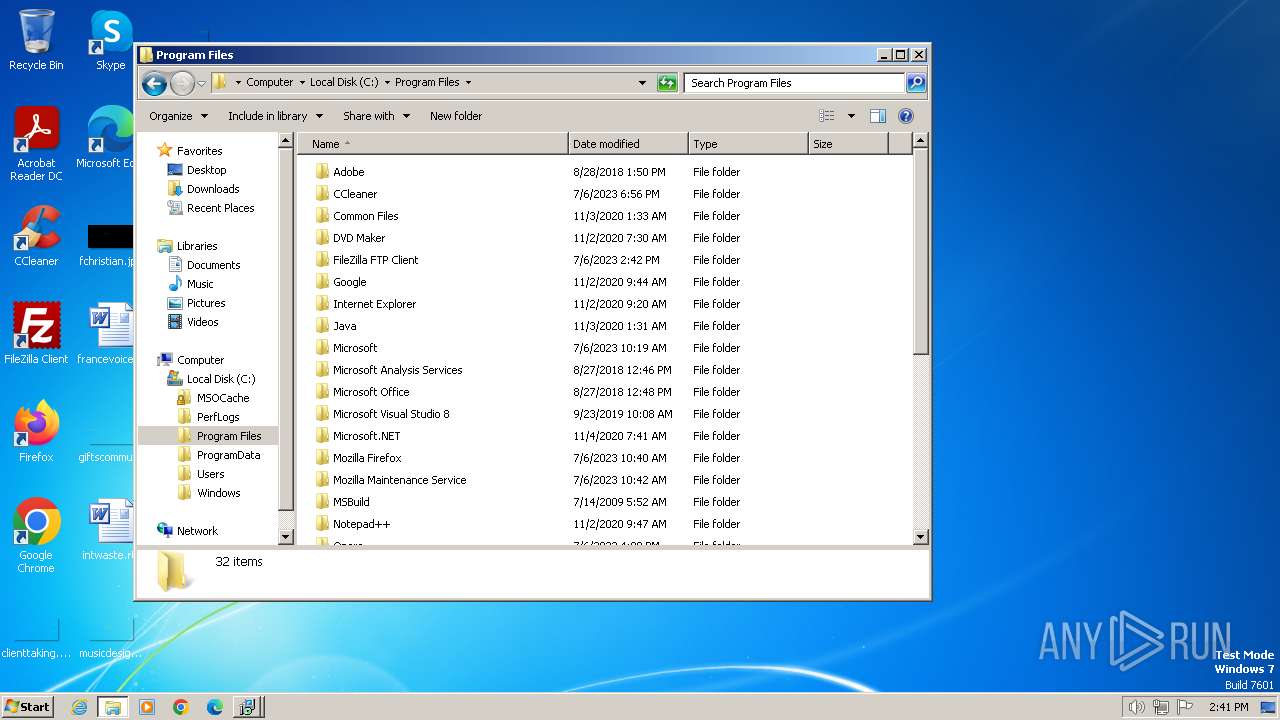Click Internet Explorer icon in taskbar
The height and width of the screenshot is (720, 1280).
point(80,707)
